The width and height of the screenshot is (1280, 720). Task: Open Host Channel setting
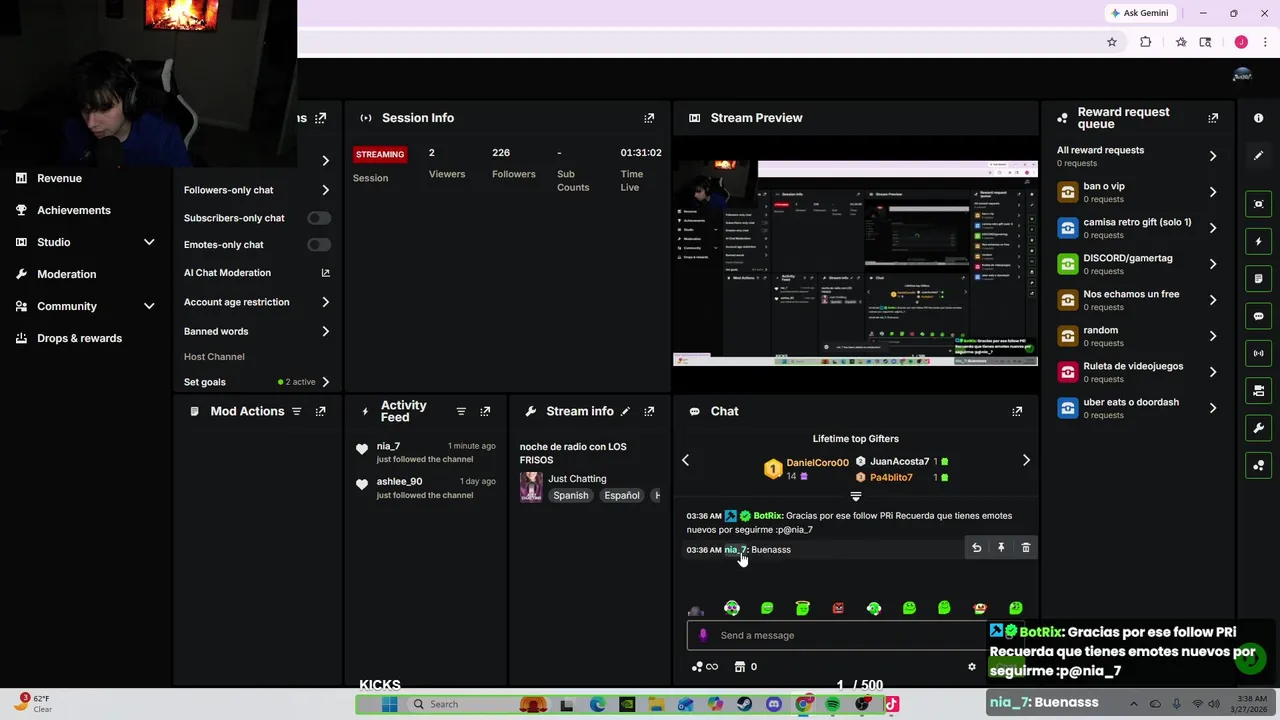(214, 357)
